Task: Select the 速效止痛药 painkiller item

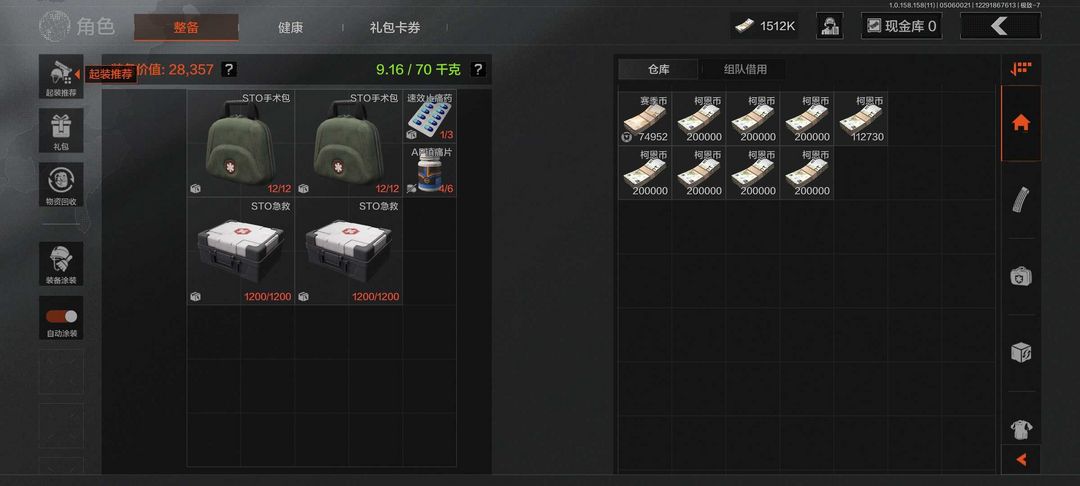Action: [429, 116]
